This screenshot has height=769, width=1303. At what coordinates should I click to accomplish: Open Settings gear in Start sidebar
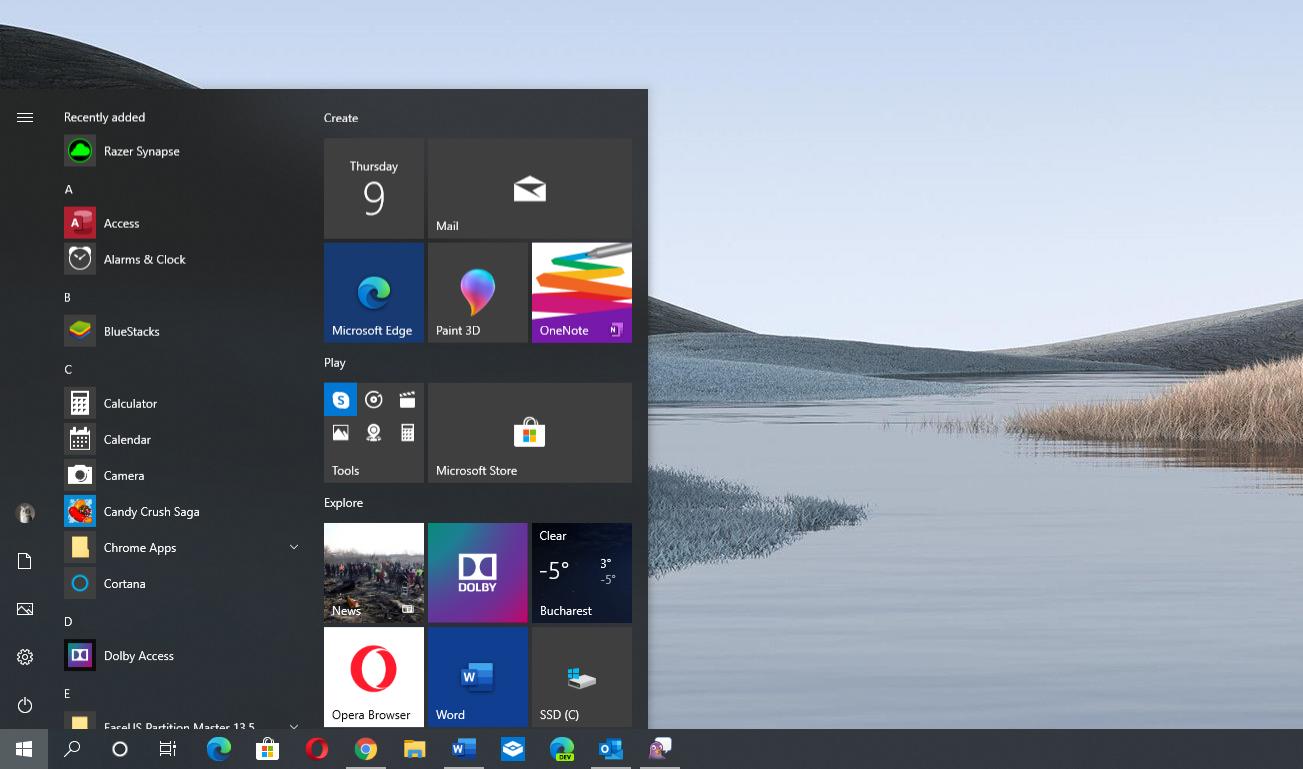tap(25, 657)
